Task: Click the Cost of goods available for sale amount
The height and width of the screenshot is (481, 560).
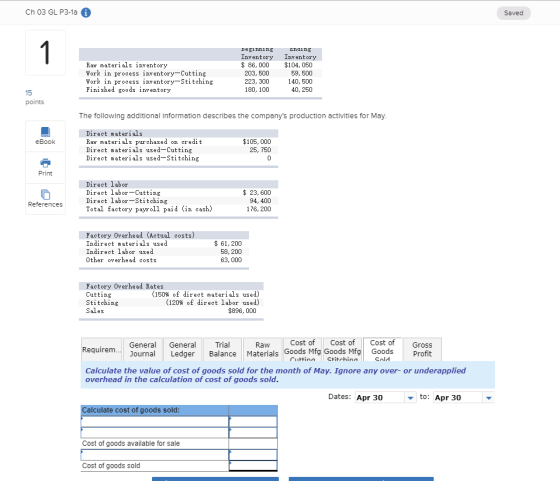Action: (x=253, y=444)
